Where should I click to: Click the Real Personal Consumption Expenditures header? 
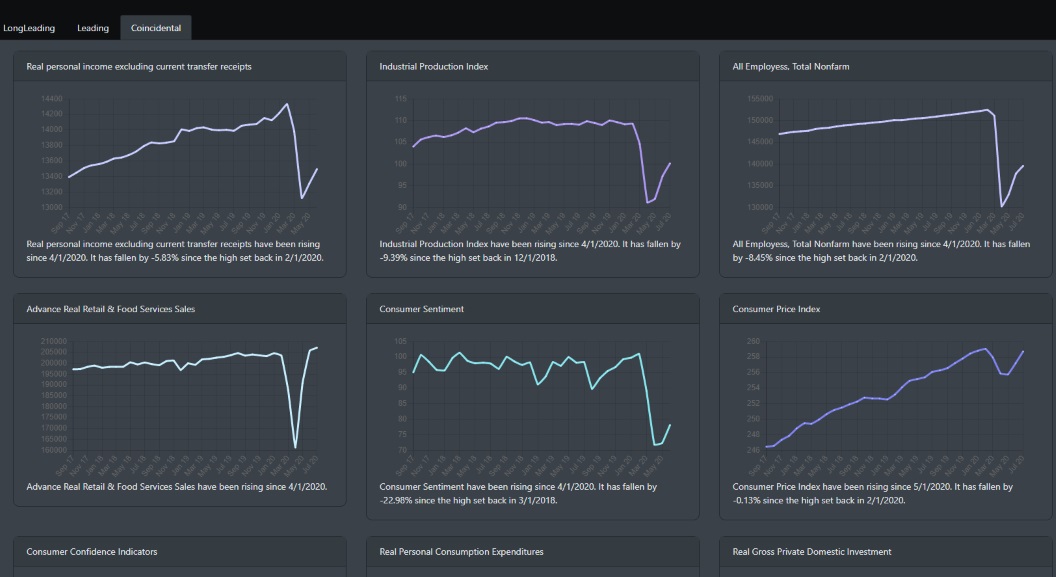tap(462, 551)
